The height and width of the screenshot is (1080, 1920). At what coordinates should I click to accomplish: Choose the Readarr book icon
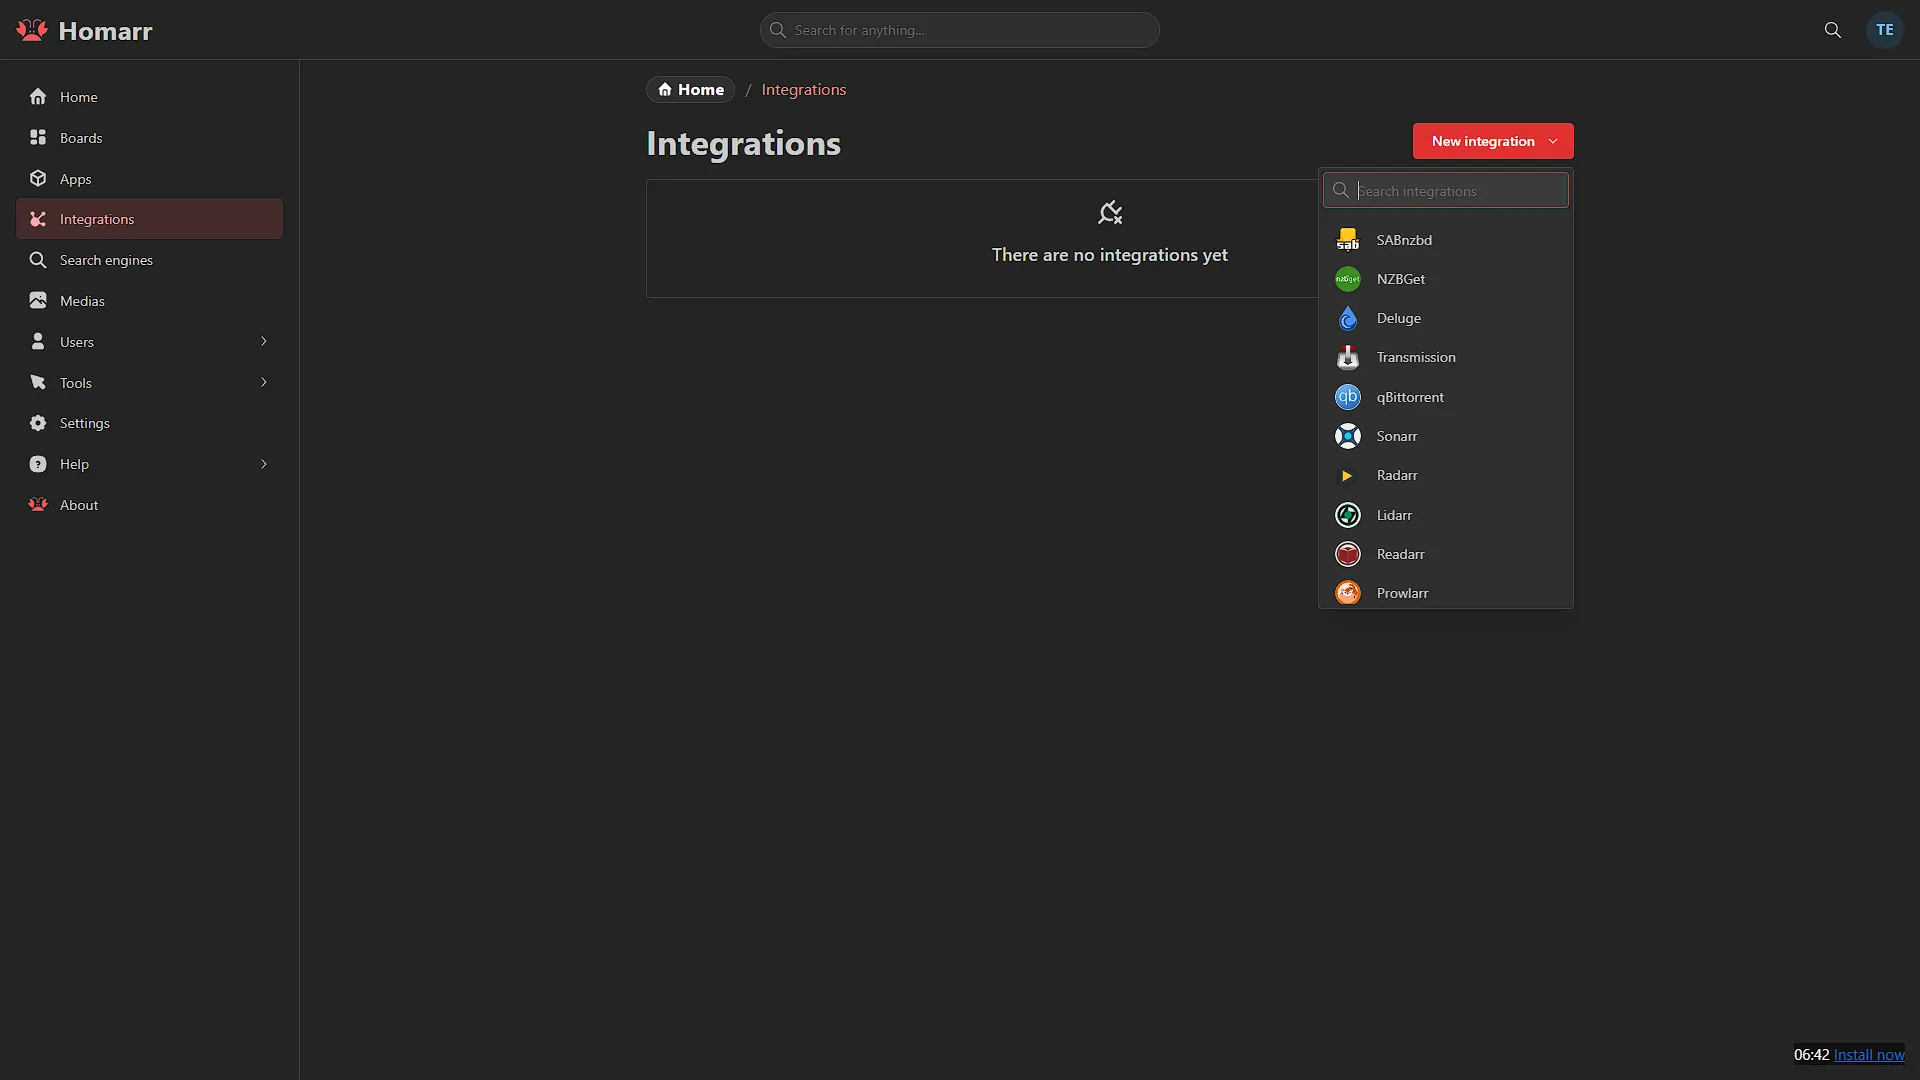point(1348,554)
